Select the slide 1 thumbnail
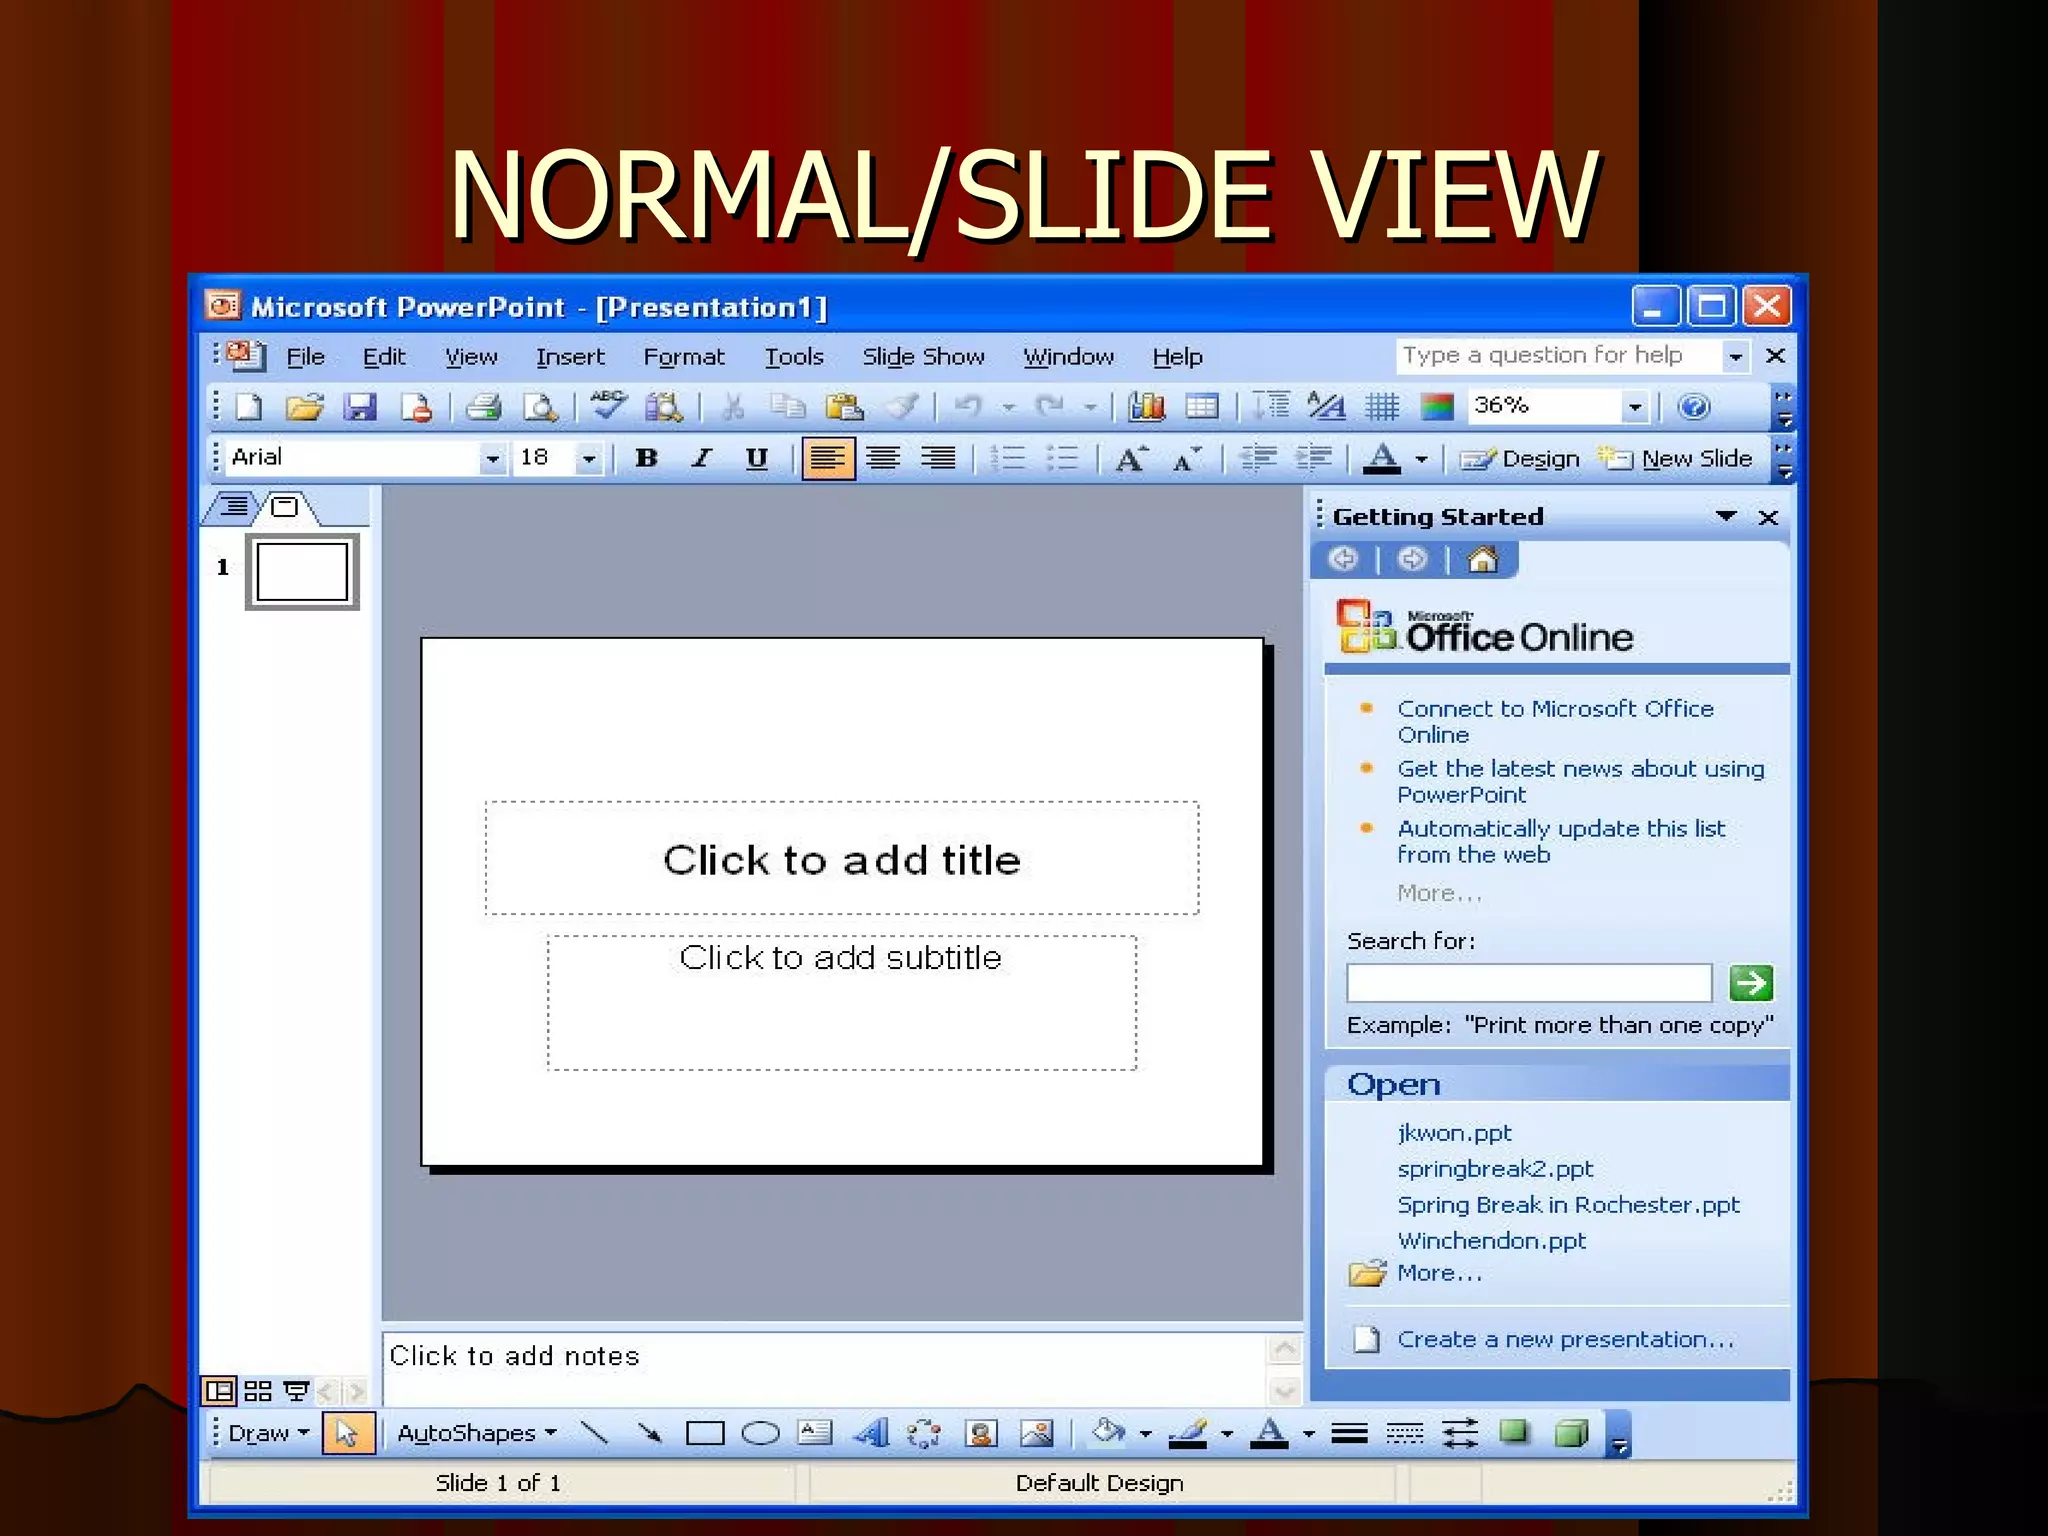This screenshot has width=2048, height=1536. pyautogui.click(x=302, y=572)
